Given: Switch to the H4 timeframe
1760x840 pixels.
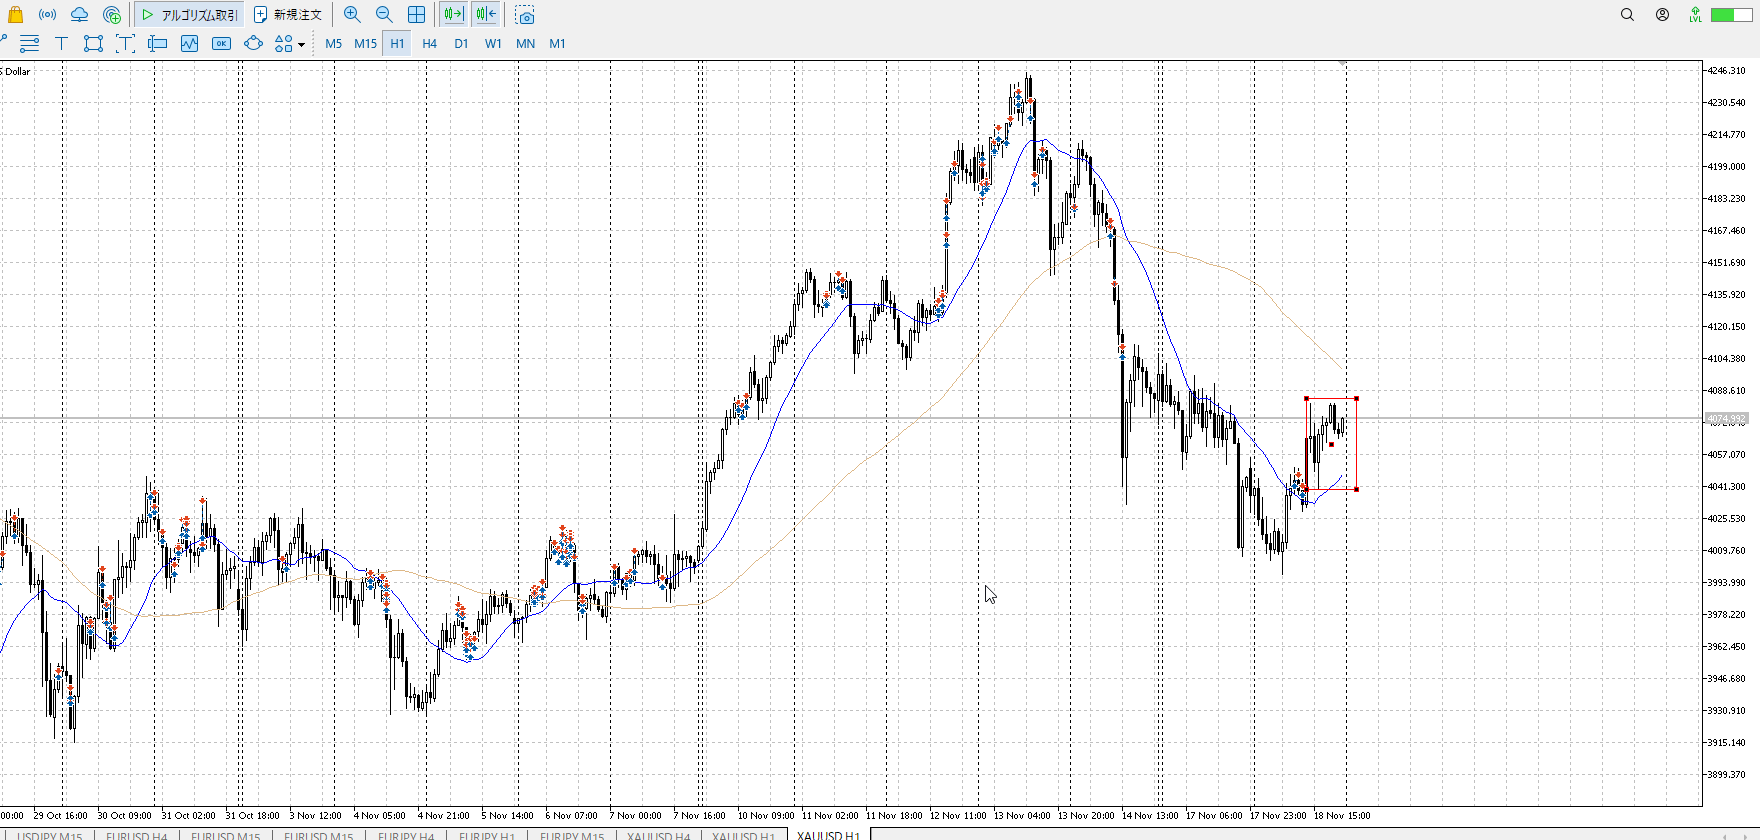Looking at the screenshot, I should pyautogui.click(x=429, y=43).
